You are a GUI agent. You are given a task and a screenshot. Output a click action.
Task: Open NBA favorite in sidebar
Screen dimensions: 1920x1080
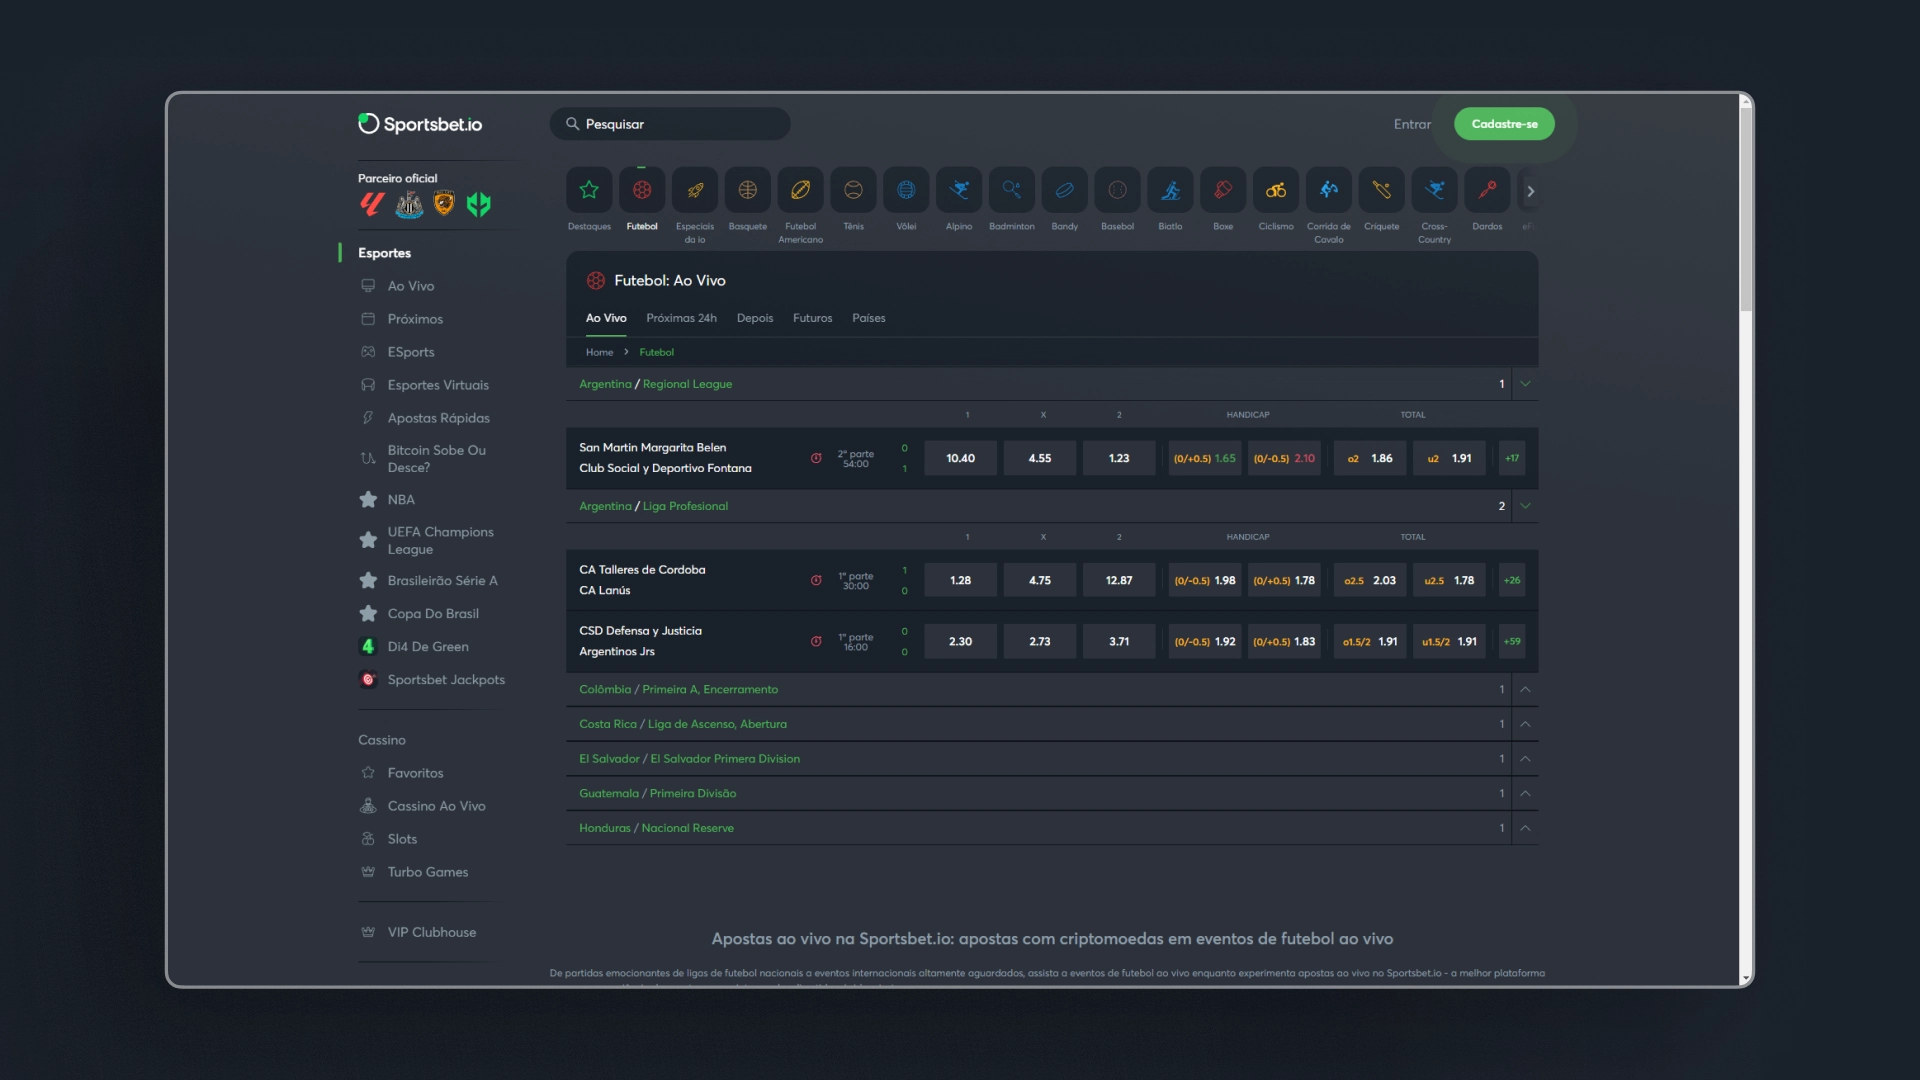(x=400, y=500)
